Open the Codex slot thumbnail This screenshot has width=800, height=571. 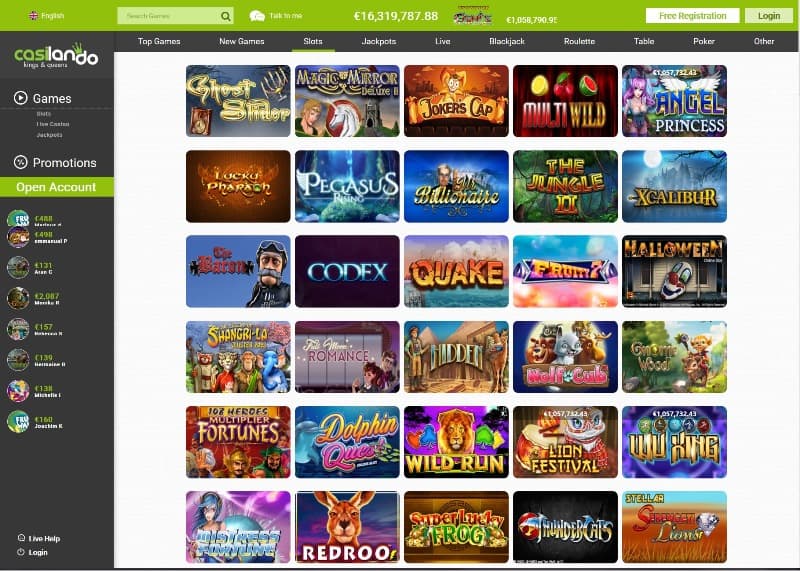click(347, 271)
